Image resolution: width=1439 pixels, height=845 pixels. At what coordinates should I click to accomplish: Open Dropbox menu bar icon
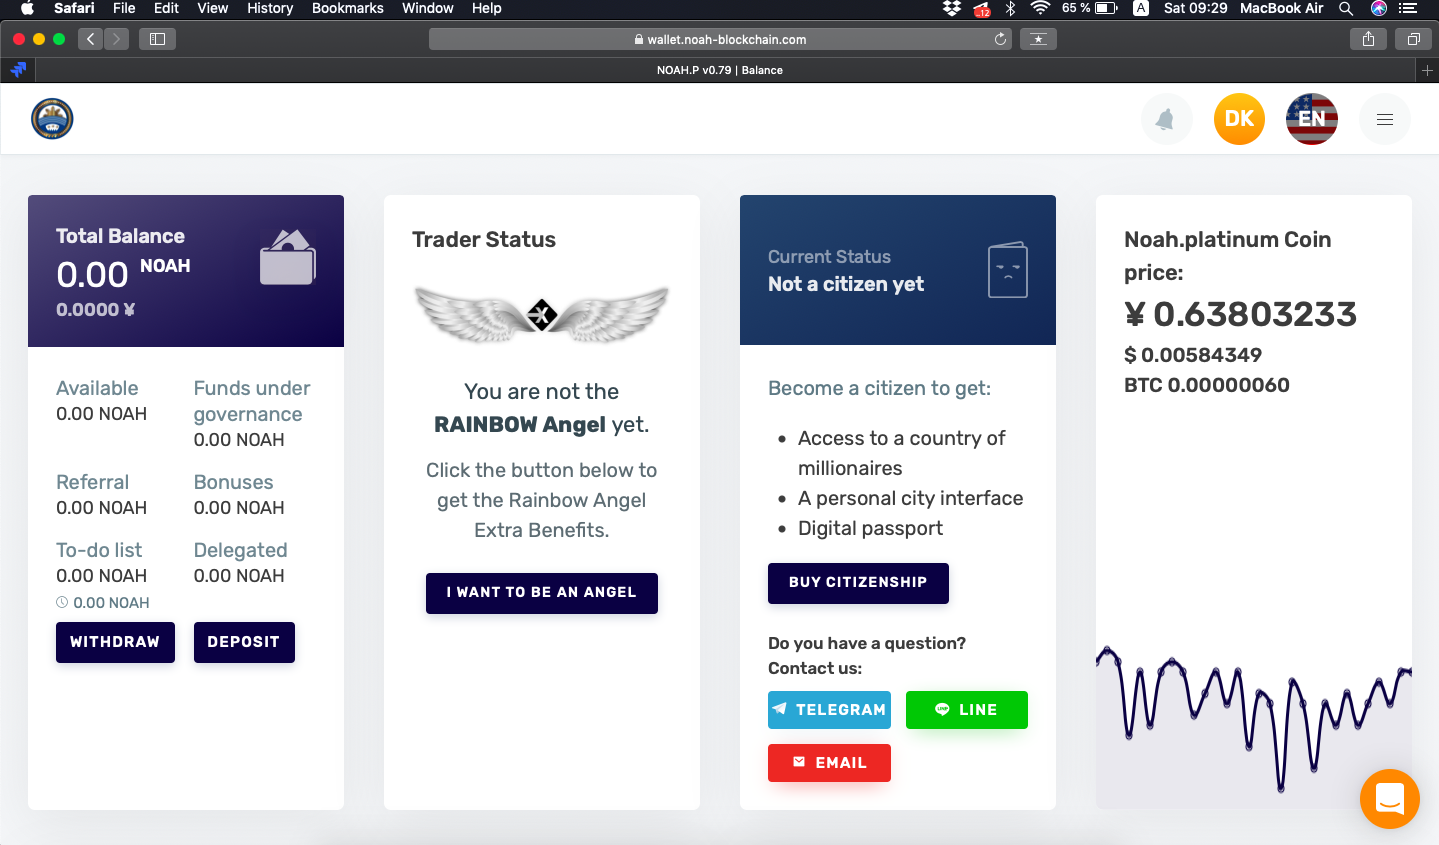coord(951,8)
